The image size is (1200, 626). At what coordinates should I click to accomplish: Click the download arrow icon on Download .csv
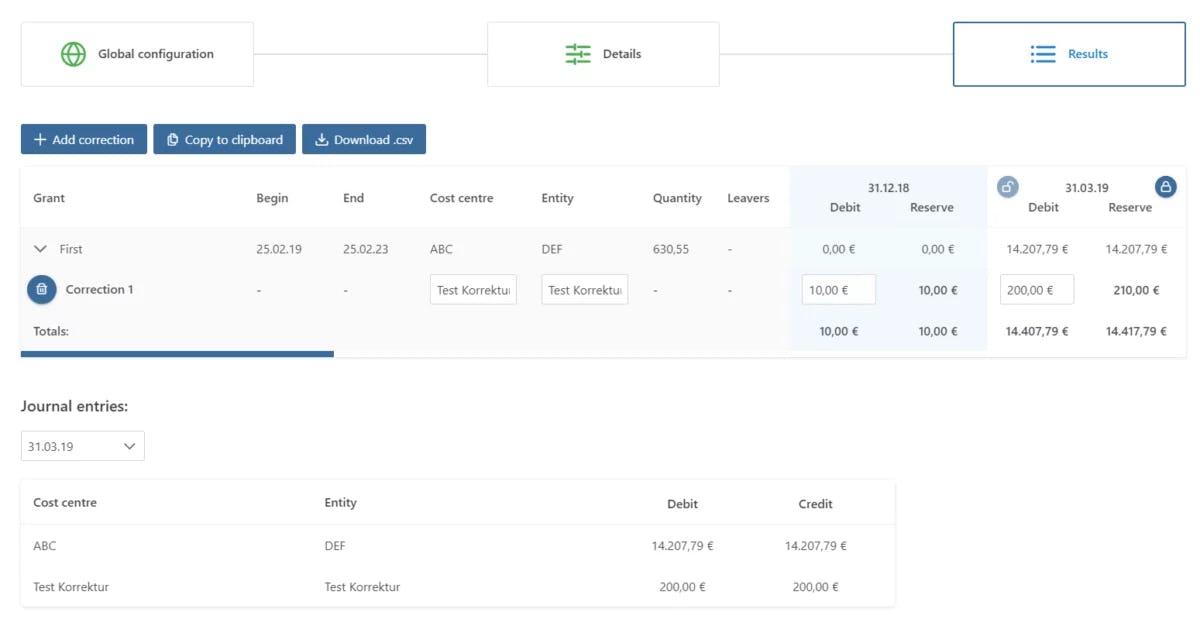coord(321,139)
